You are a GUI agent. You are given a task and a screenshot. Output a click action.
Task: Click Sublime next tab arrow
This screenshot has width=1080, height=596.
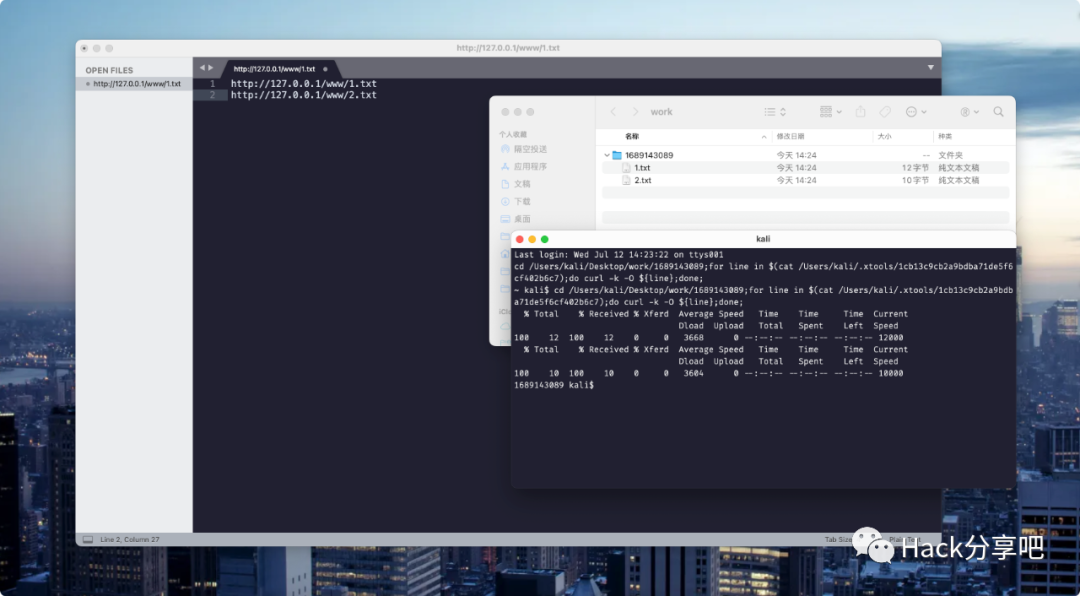pyautogui.click(x=211, y=68)
